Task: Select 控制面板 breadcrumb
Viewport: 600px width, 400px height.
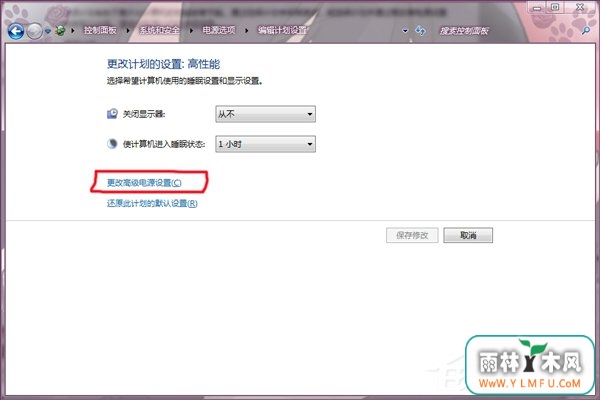Action: [100, 30]
